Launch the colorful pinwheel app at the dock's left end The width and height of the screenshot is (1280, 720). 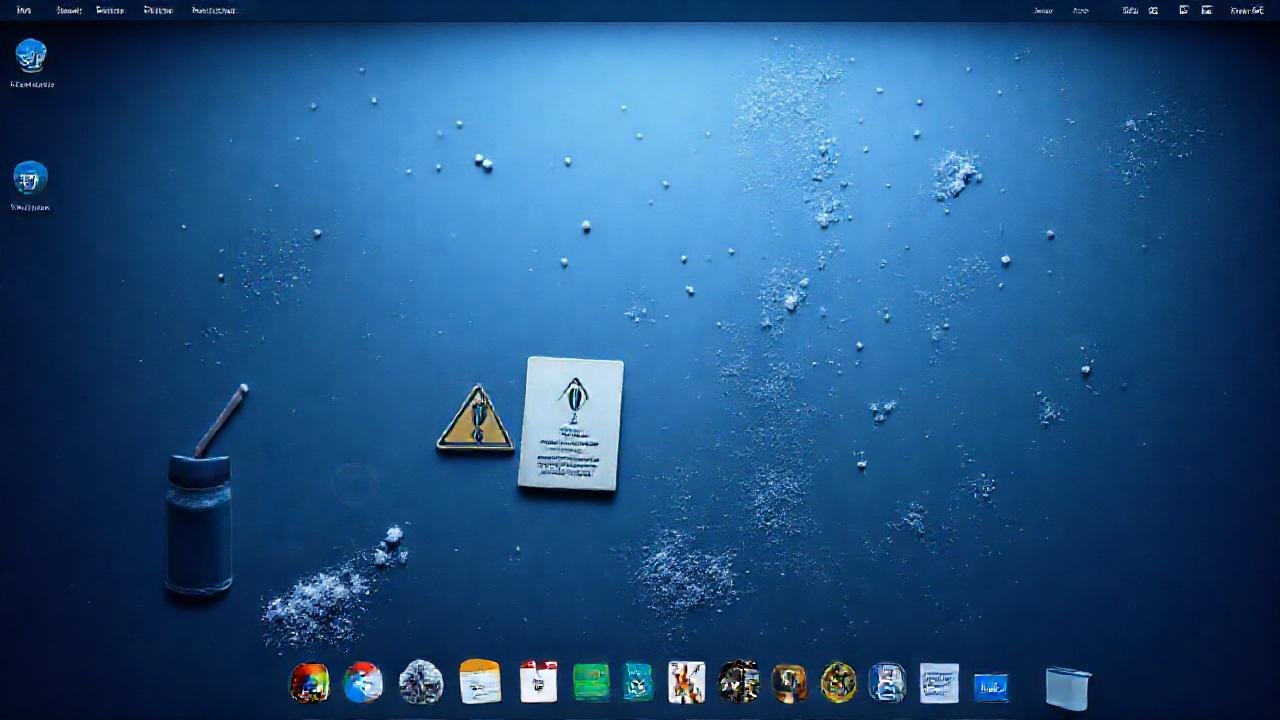click(309, 684)
